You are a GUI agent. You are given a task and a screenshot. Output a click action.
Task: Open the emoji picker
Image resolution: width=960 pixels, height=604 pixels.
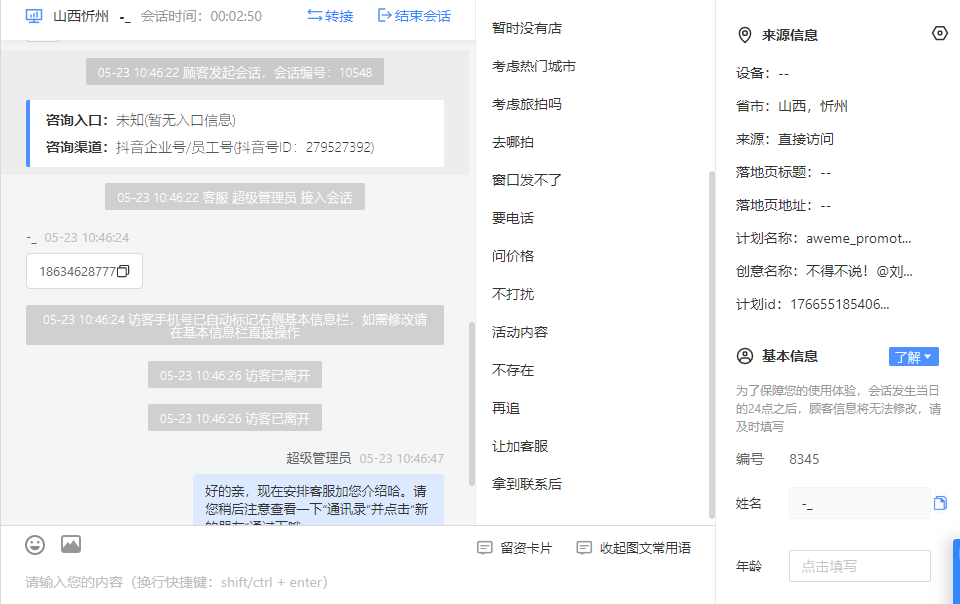tap(35, 545)
